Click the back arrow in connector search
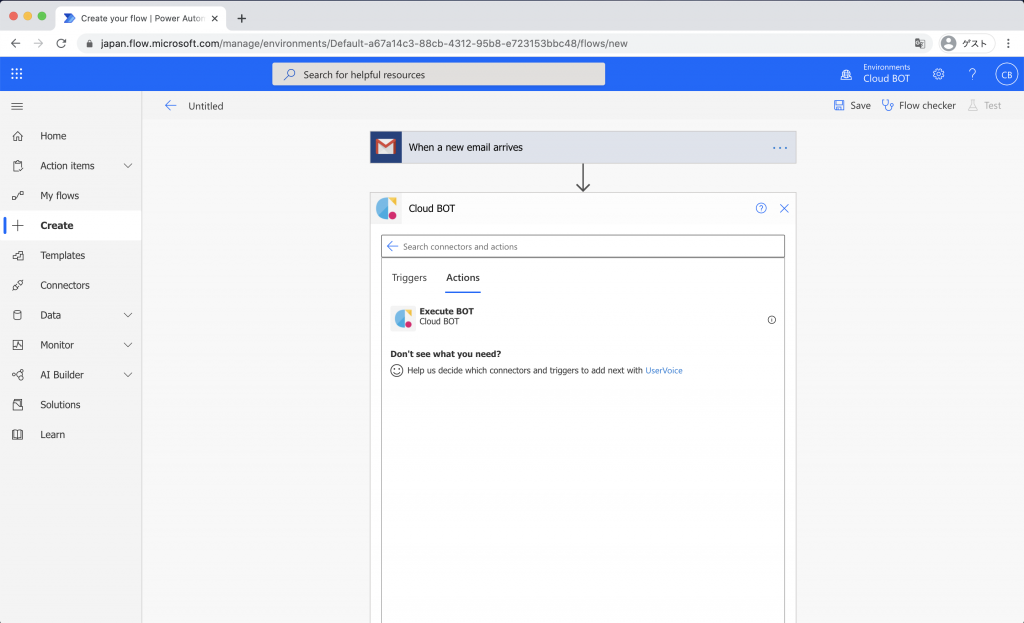1024x623 pixels. 392,246
